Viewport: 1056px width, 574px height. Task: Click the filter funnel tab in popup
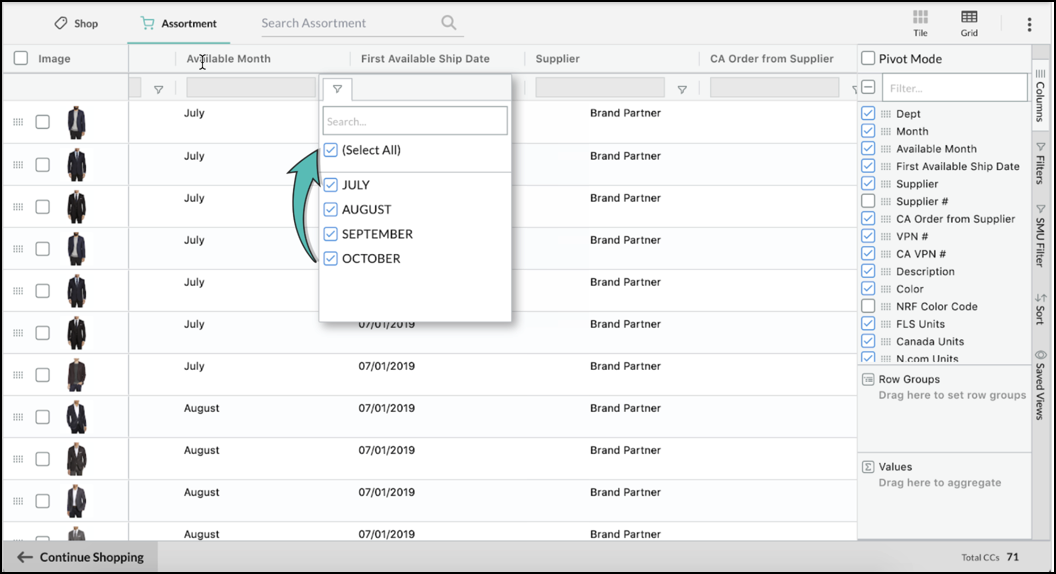click(x=337, y=90)
